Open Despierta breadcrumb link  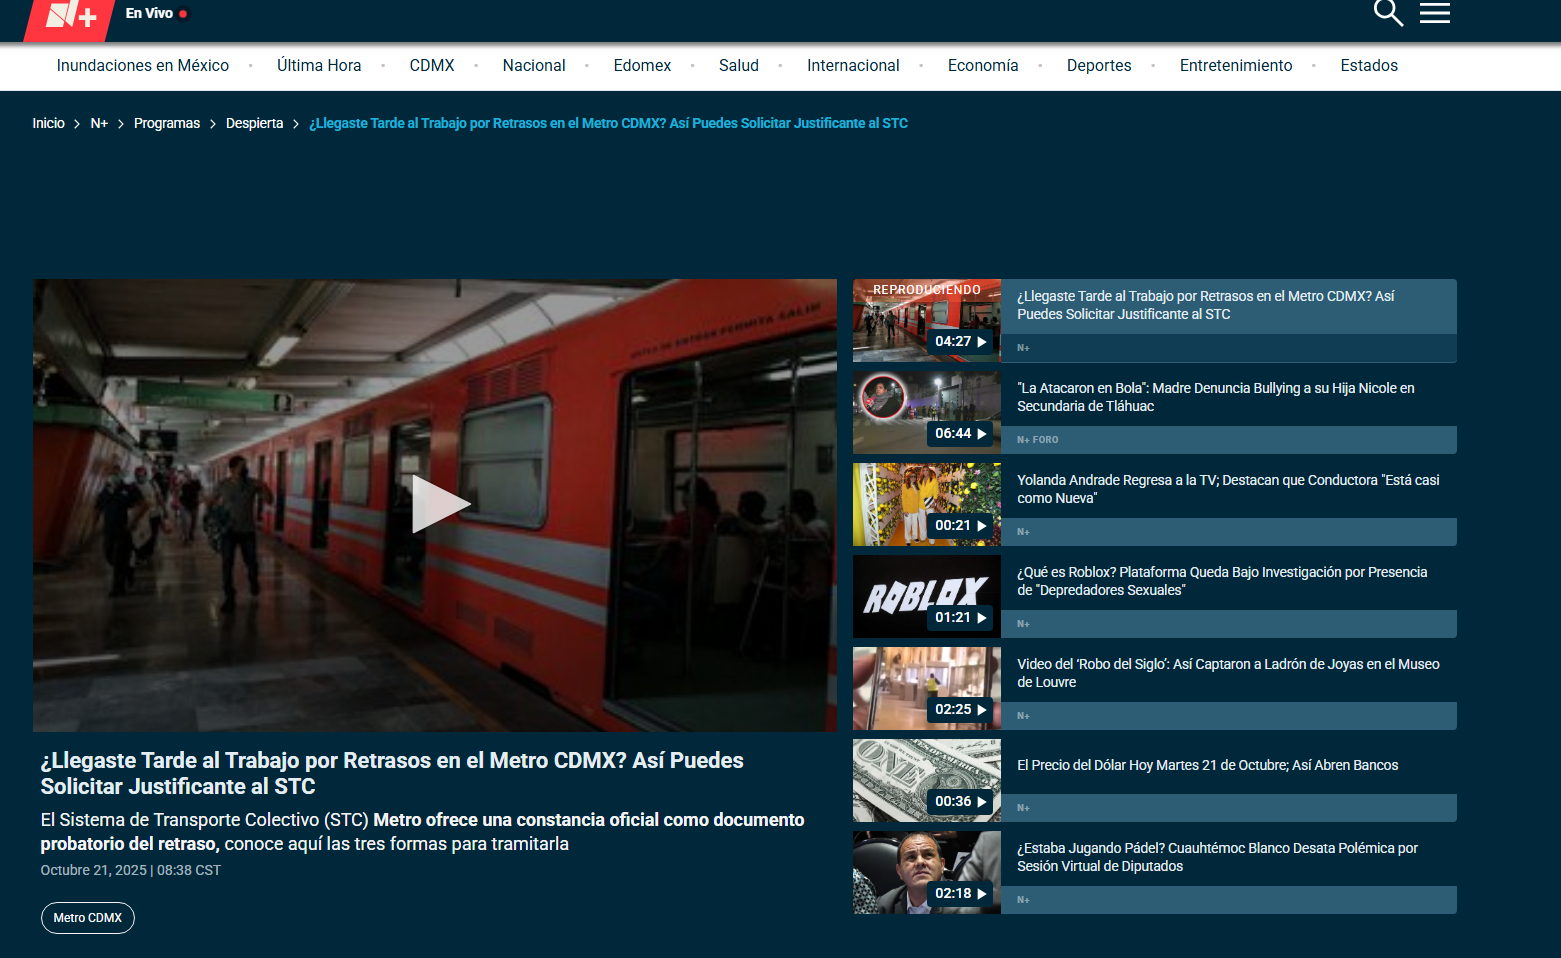(x=254, y=123)
